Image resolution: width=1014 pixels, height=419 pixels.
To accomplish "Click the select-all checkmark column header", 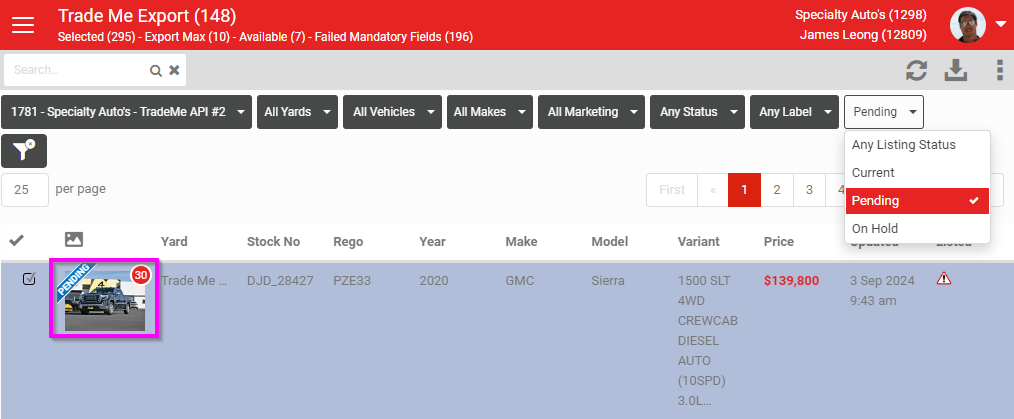I will 16,241.
